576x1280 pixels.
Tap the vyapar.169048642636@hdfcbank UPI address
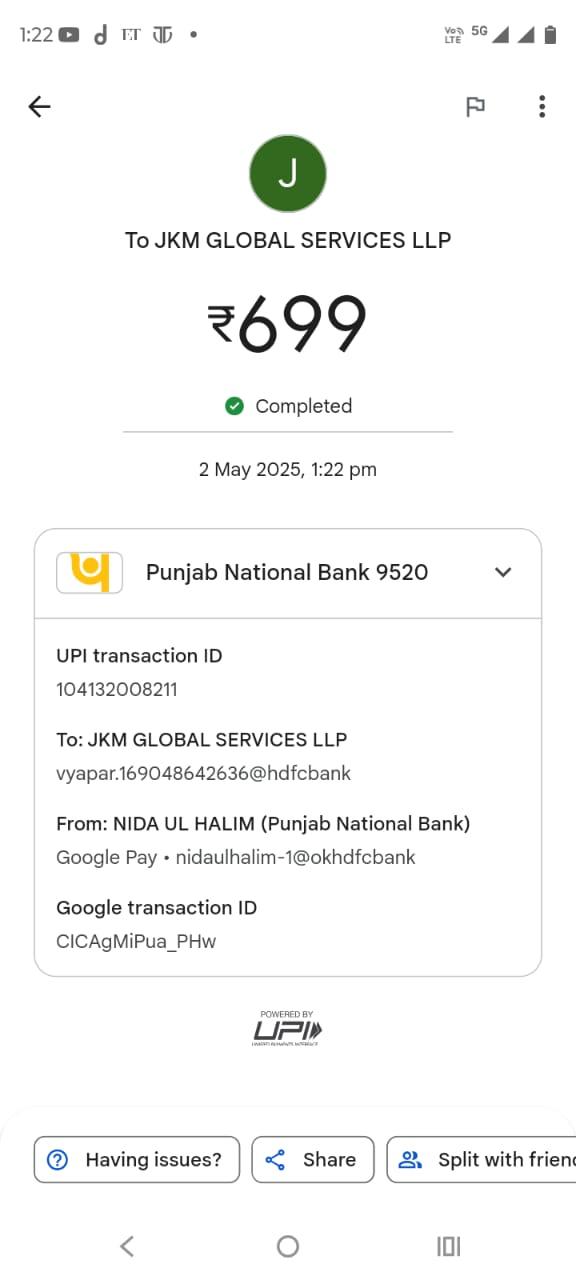pyautogui.click(x=204, y=773)
